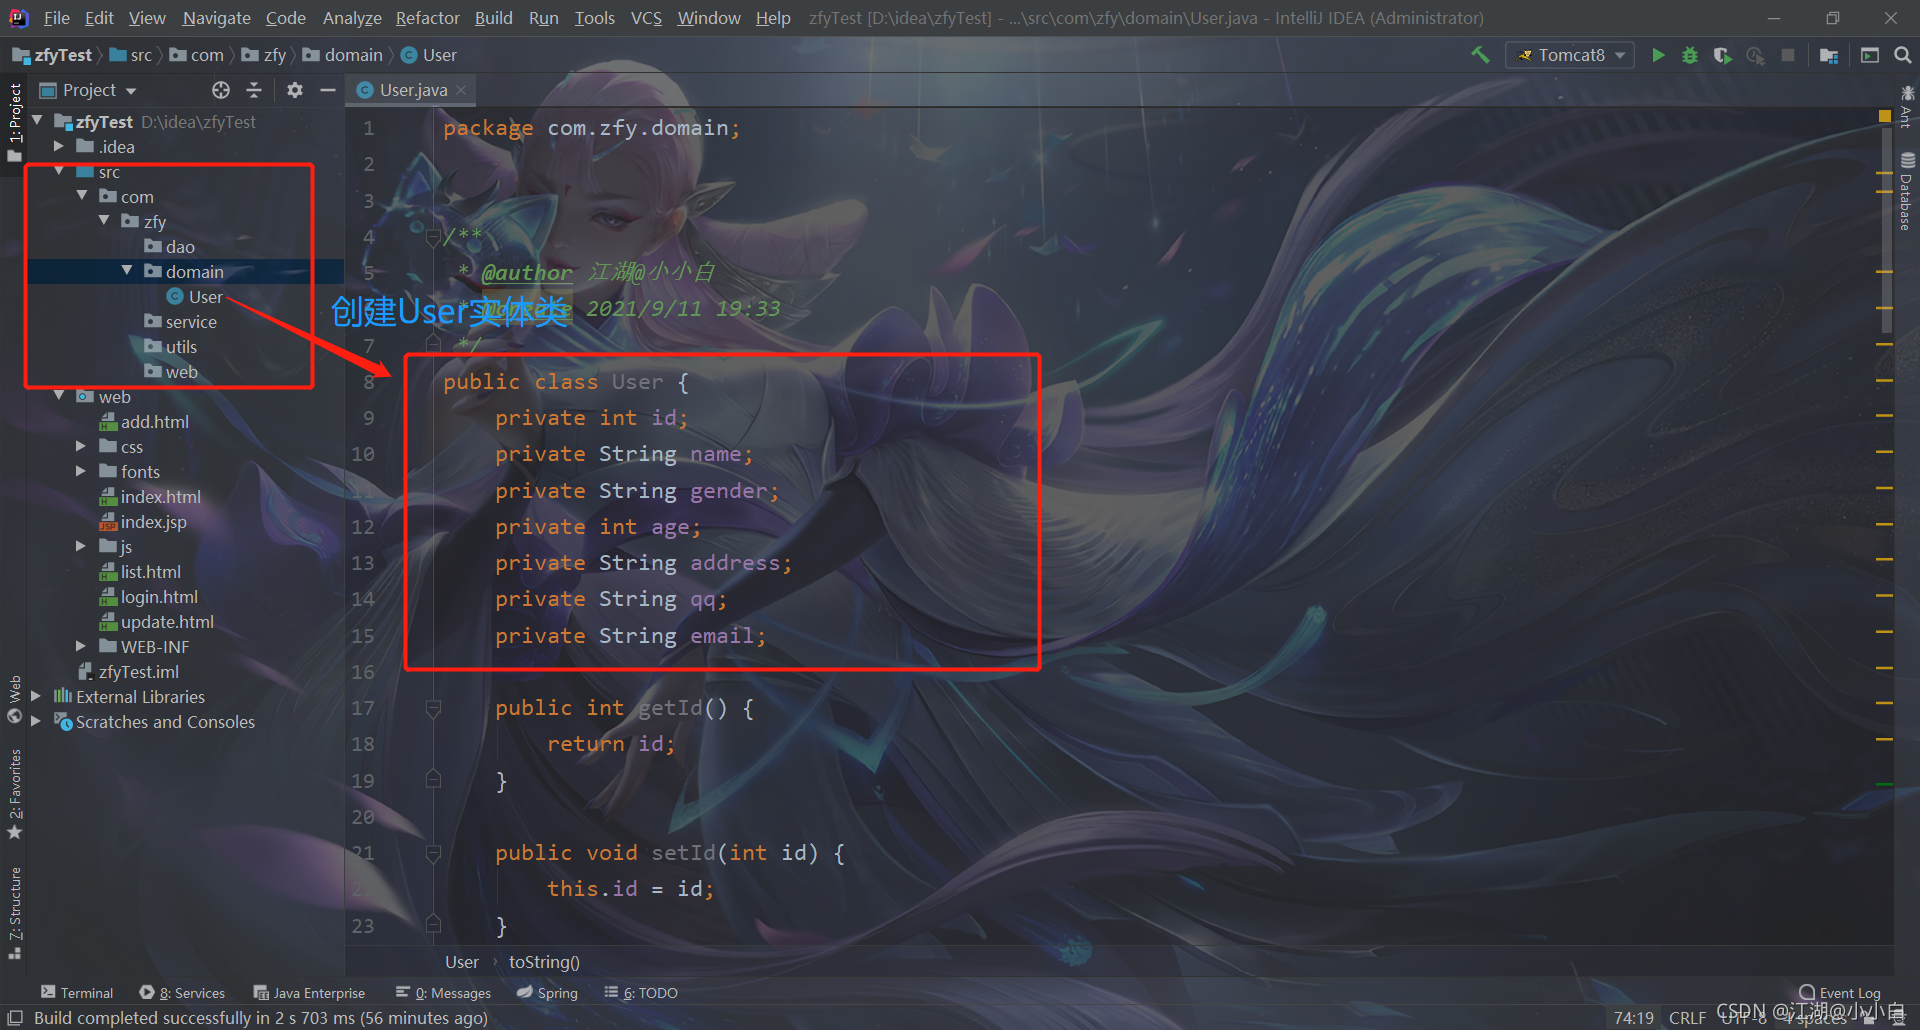This screenshot has height=1030, width=1920.
Task: Expand Scratches and Consoles node
Action: pos(36,721)
